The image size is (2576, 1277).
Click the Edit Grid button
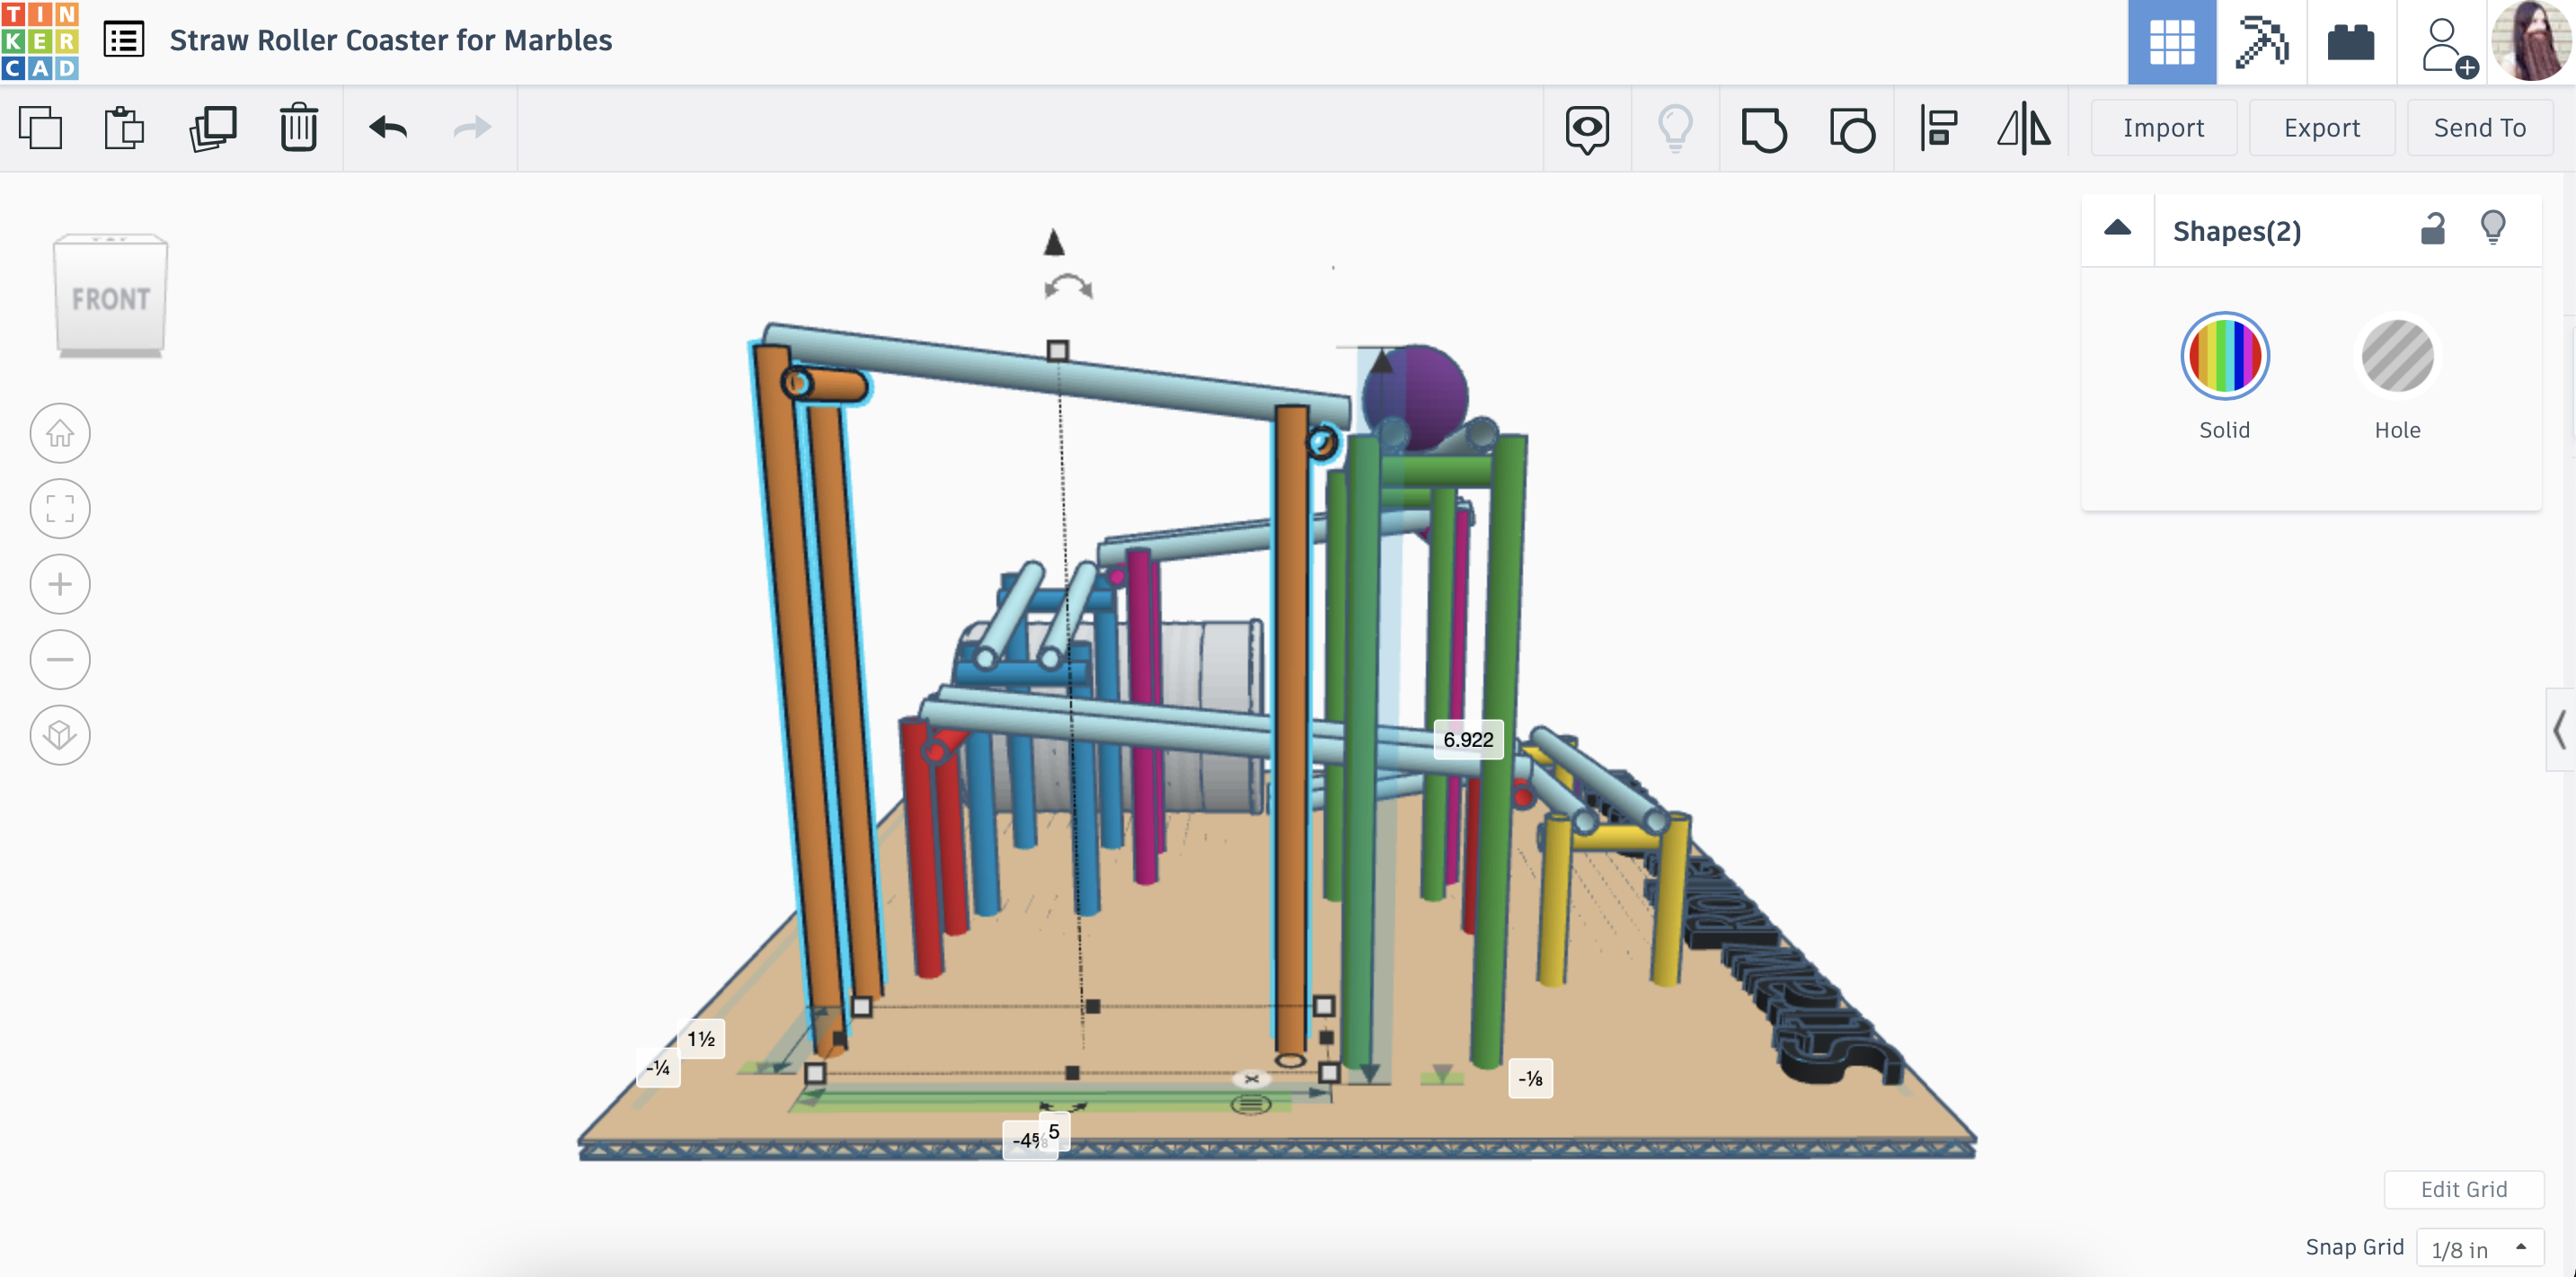coord(2463,1189)
